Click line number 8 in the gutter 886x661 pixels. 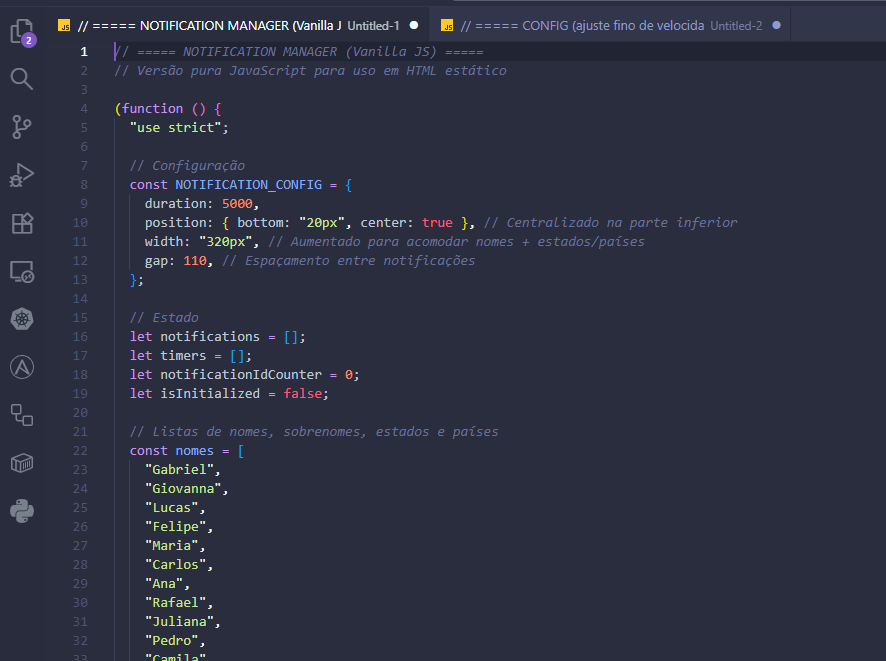point(84,185)
